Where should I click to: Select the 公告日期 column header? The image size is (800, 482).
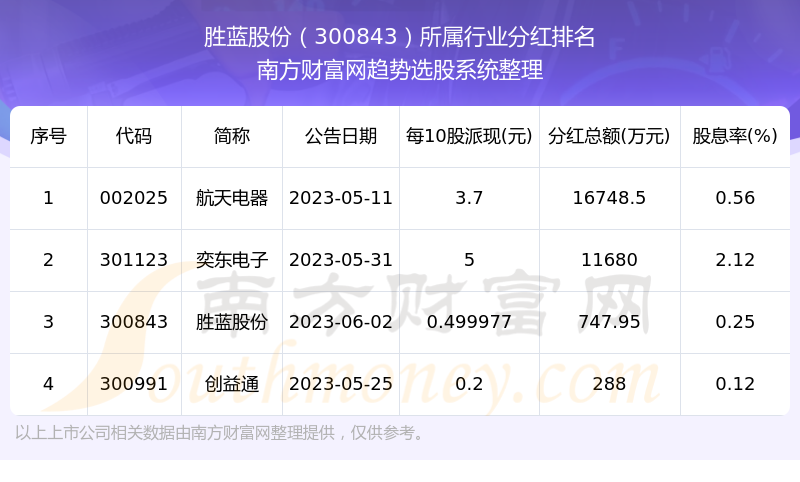341,136
